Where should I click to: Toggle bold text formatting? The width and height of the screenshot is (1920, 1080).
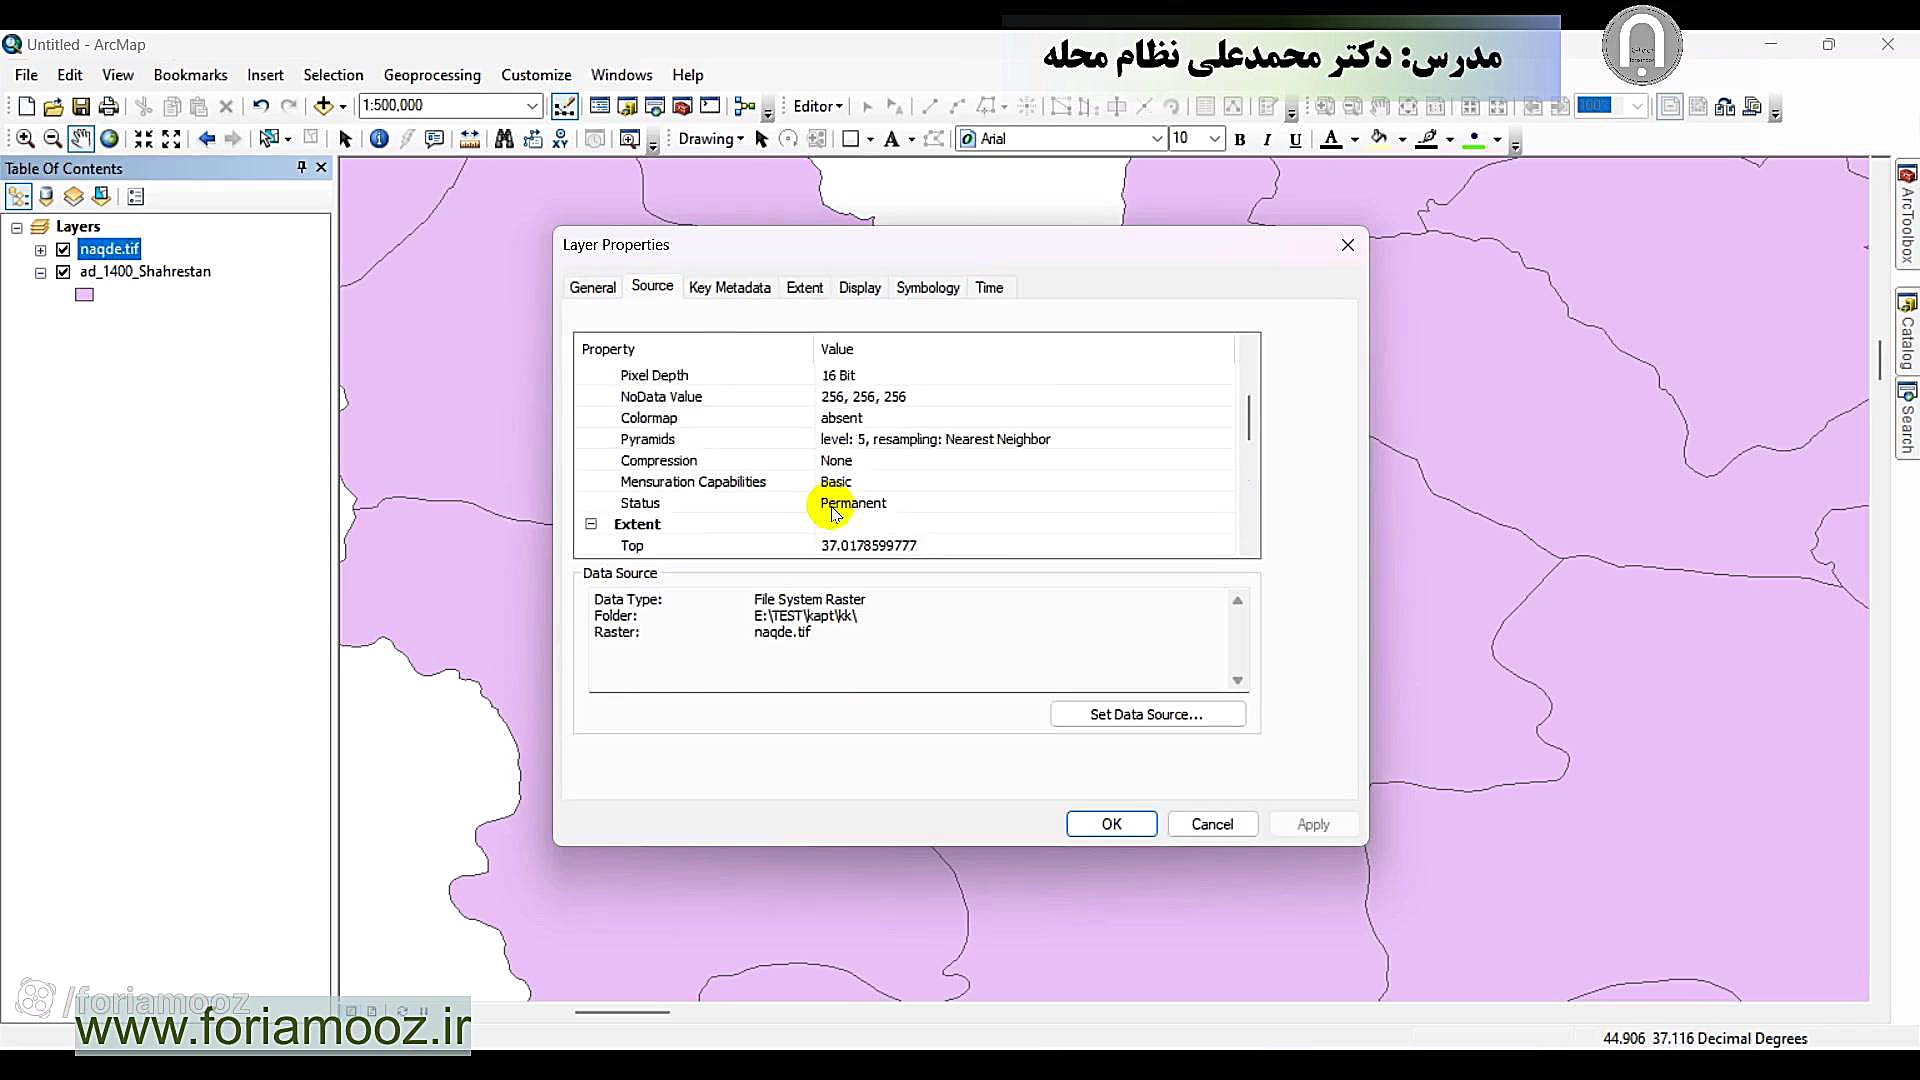pos(1240,140)
